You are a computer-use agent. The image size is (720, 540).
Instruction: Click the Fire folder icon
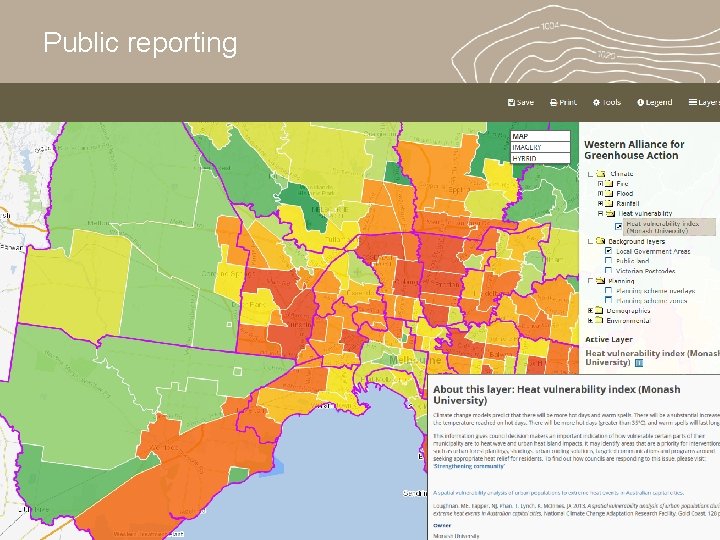[609, 184]
